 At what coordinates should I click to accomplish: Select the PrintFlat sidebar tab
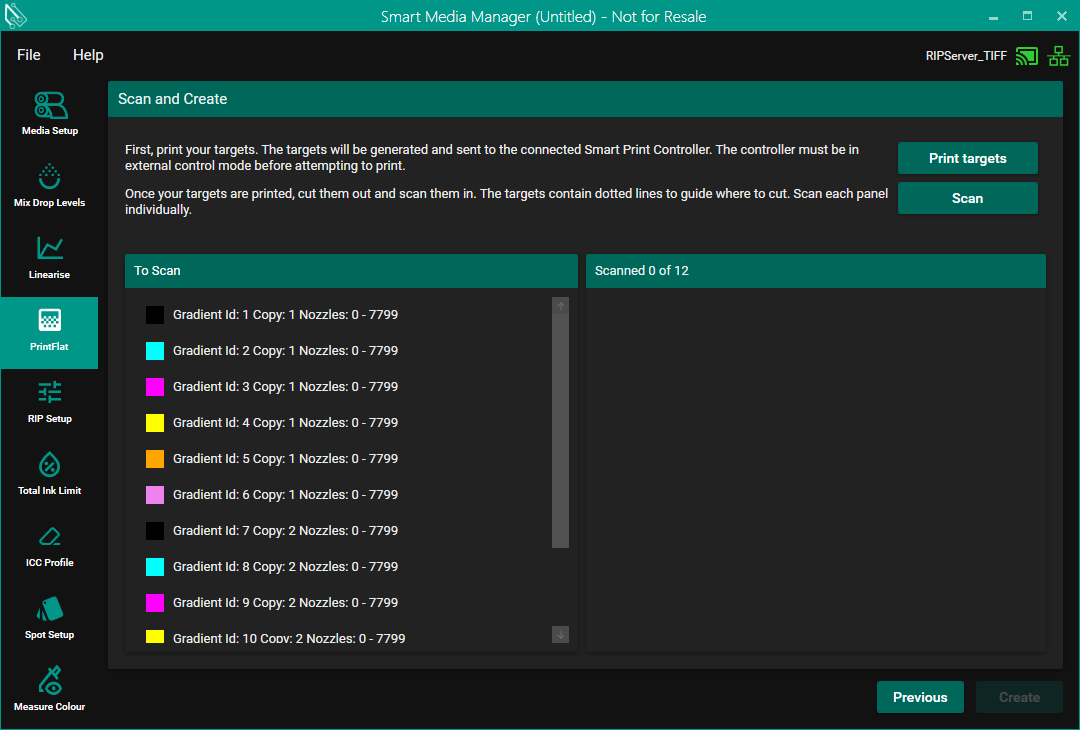tap(50, 332)
